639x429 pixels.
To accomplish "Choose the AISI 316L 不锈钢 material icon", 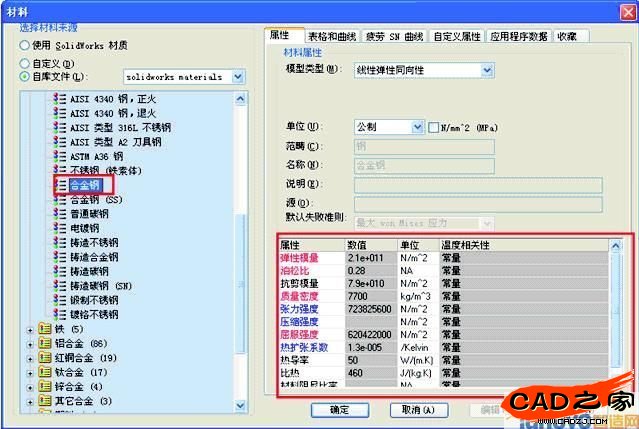I will tap(61, 128).
